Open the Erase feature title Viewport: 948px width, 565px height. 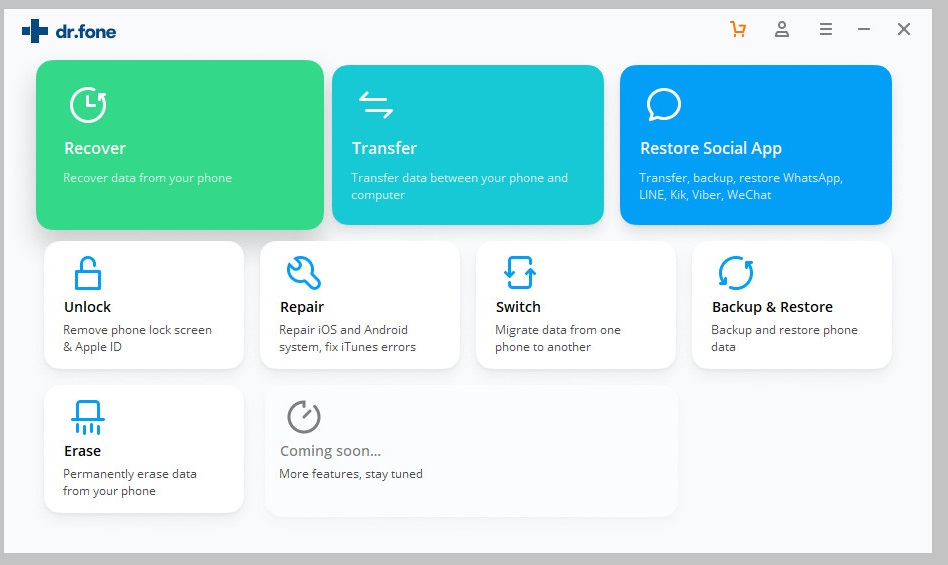[82, 451]
